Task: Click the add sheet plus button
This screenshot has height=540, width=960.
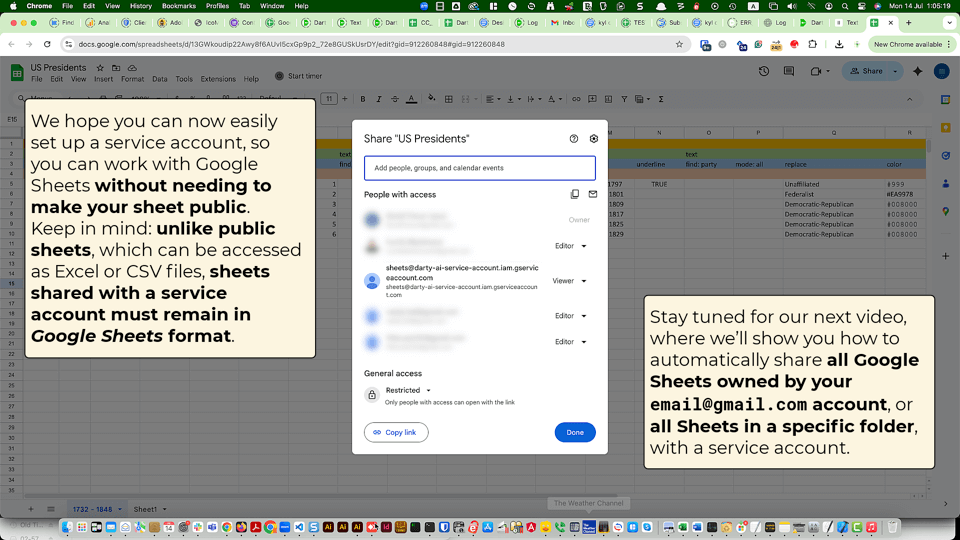Action: [31, 509]
